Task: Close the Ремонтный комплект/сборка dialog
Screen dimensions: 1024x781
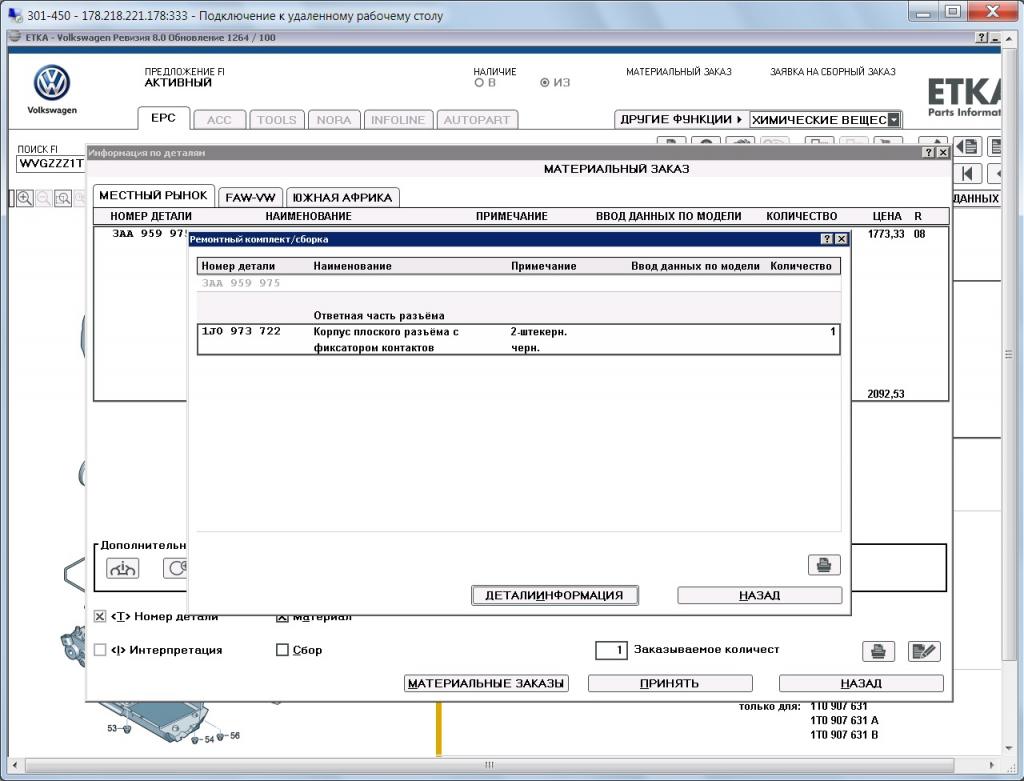Action: click(x=842, y=239)
